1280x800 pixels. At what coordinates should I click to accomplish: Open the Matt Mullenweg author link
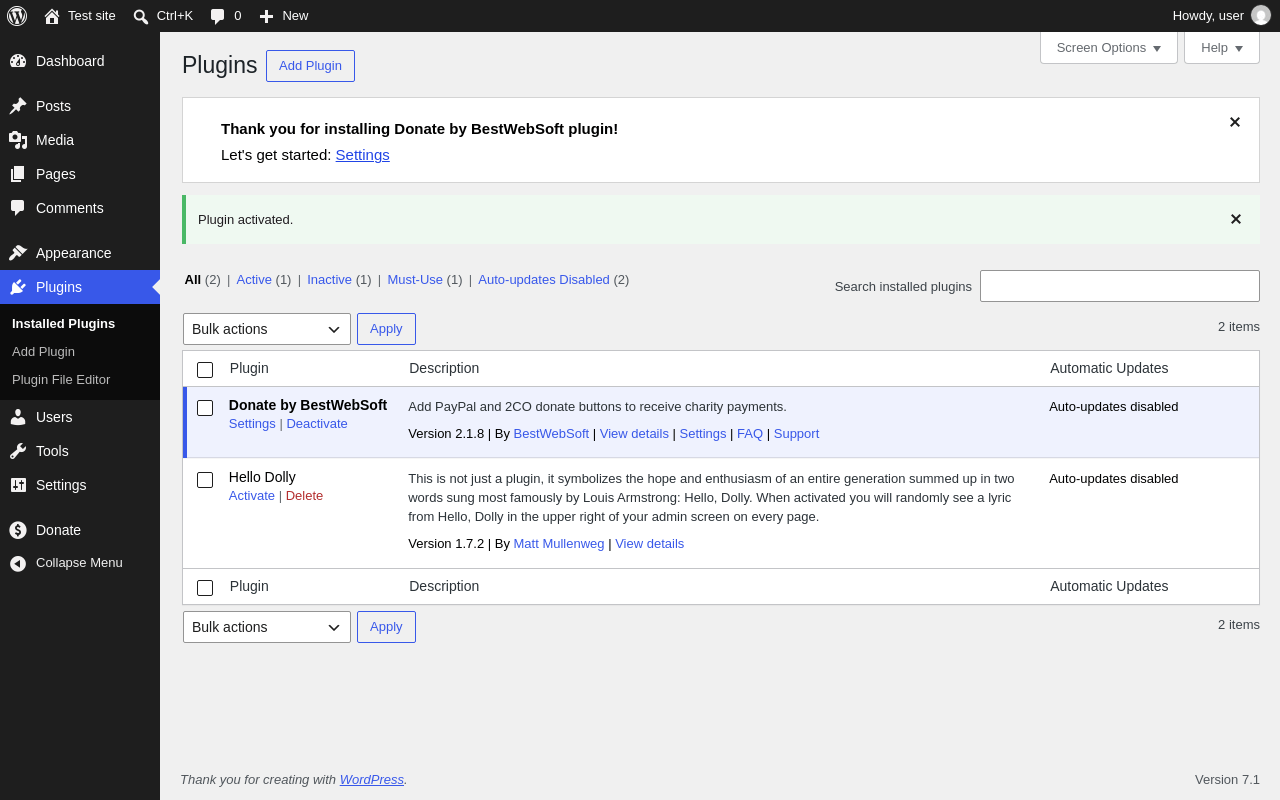[x=559, y=544]
